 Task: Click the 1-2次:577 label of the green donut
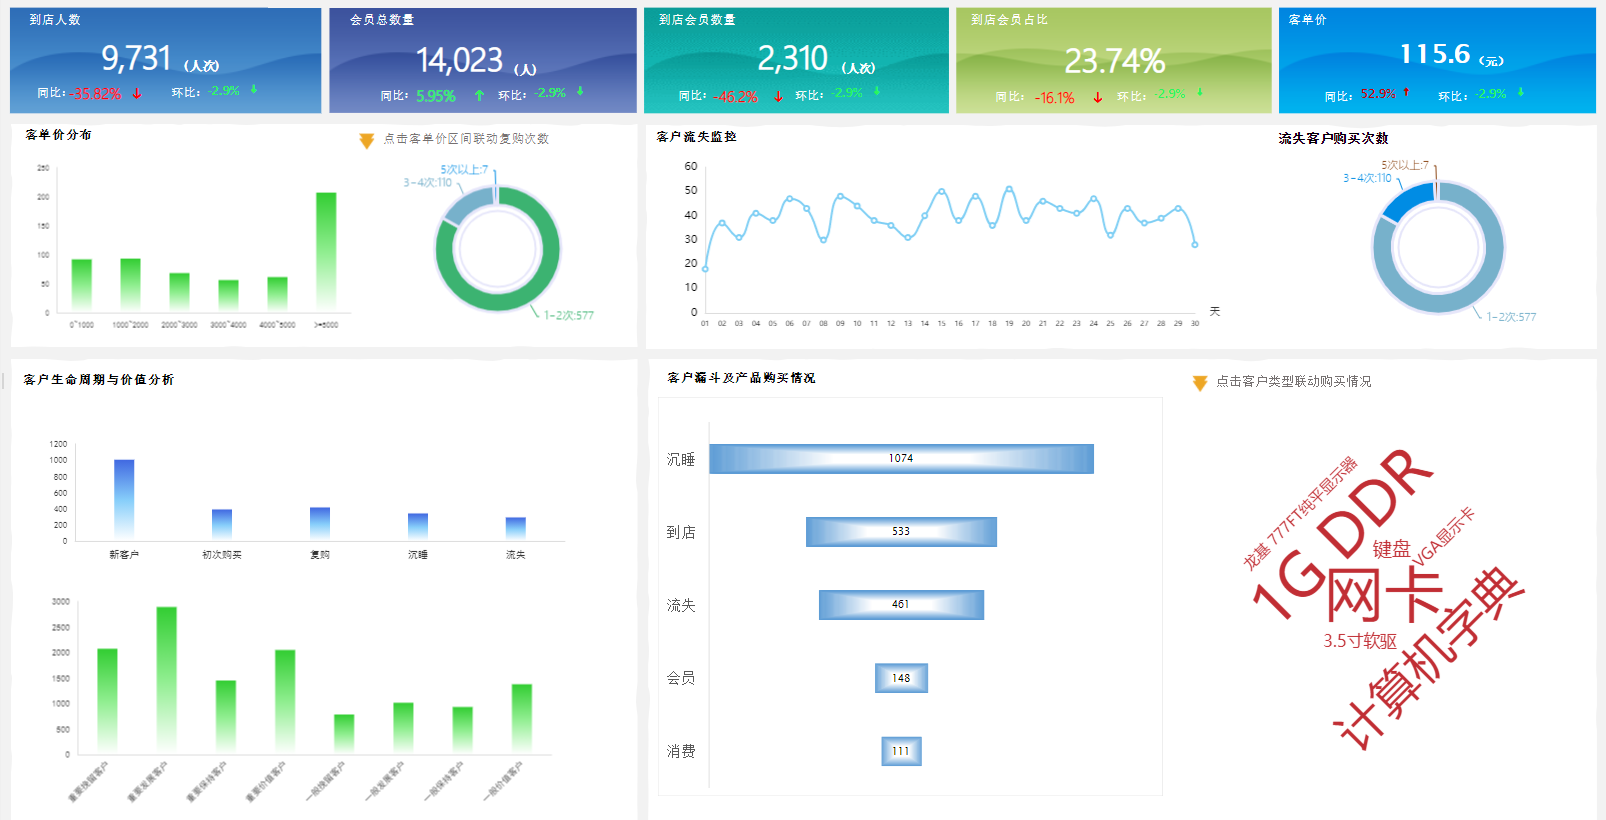568,315
